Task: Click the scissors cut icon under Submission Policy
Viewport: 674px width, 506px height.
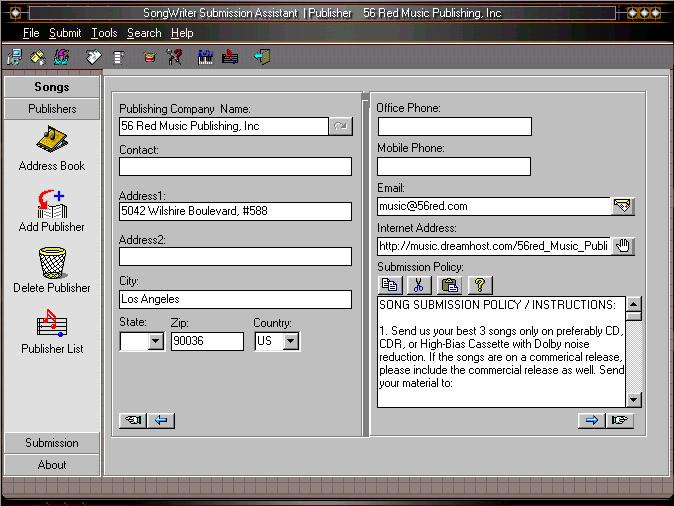Action: tap(418, 285)
